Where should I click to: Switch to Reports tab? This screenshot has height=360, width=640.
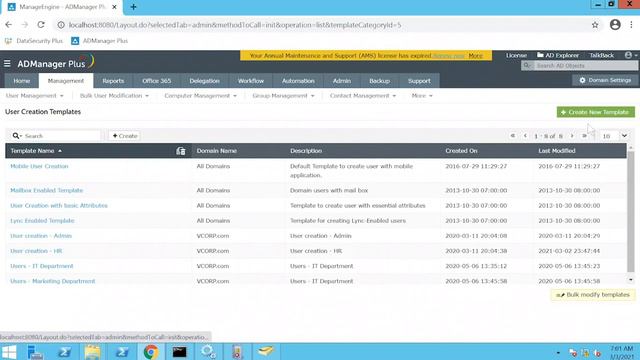pyautogui.click(x=113, y=81)
